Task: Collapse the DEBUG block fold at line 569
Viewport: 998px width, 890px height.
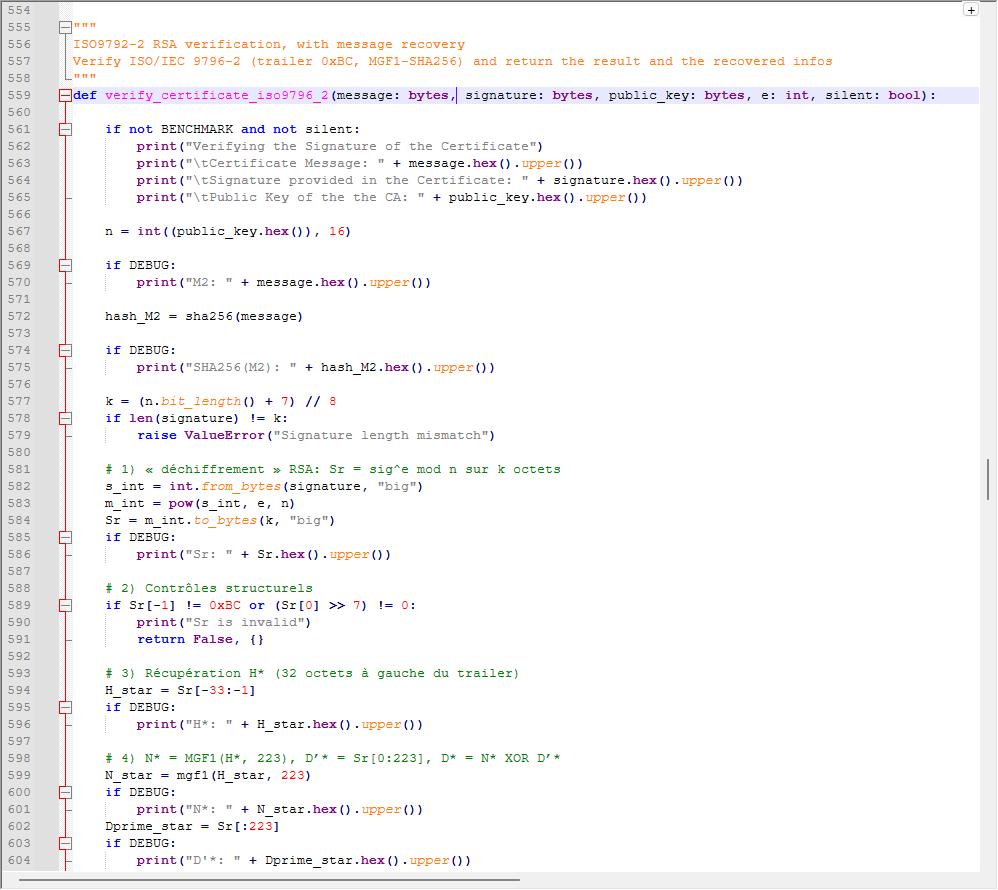Action: 65,265
